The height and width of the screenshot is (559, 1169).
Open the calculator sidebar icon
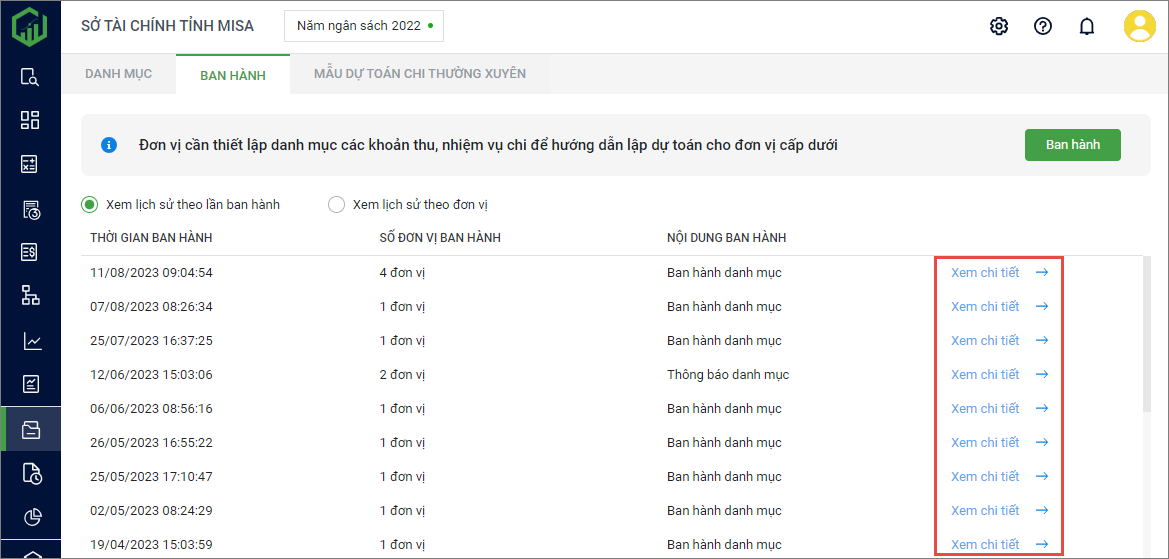30,165
